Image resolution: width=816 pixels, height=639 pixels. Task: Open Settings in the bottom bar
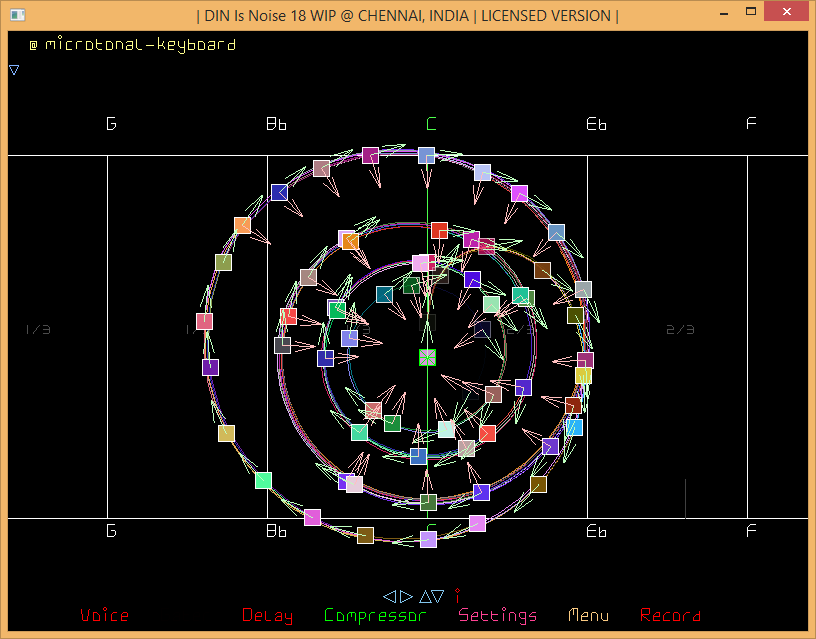[497, 616]
